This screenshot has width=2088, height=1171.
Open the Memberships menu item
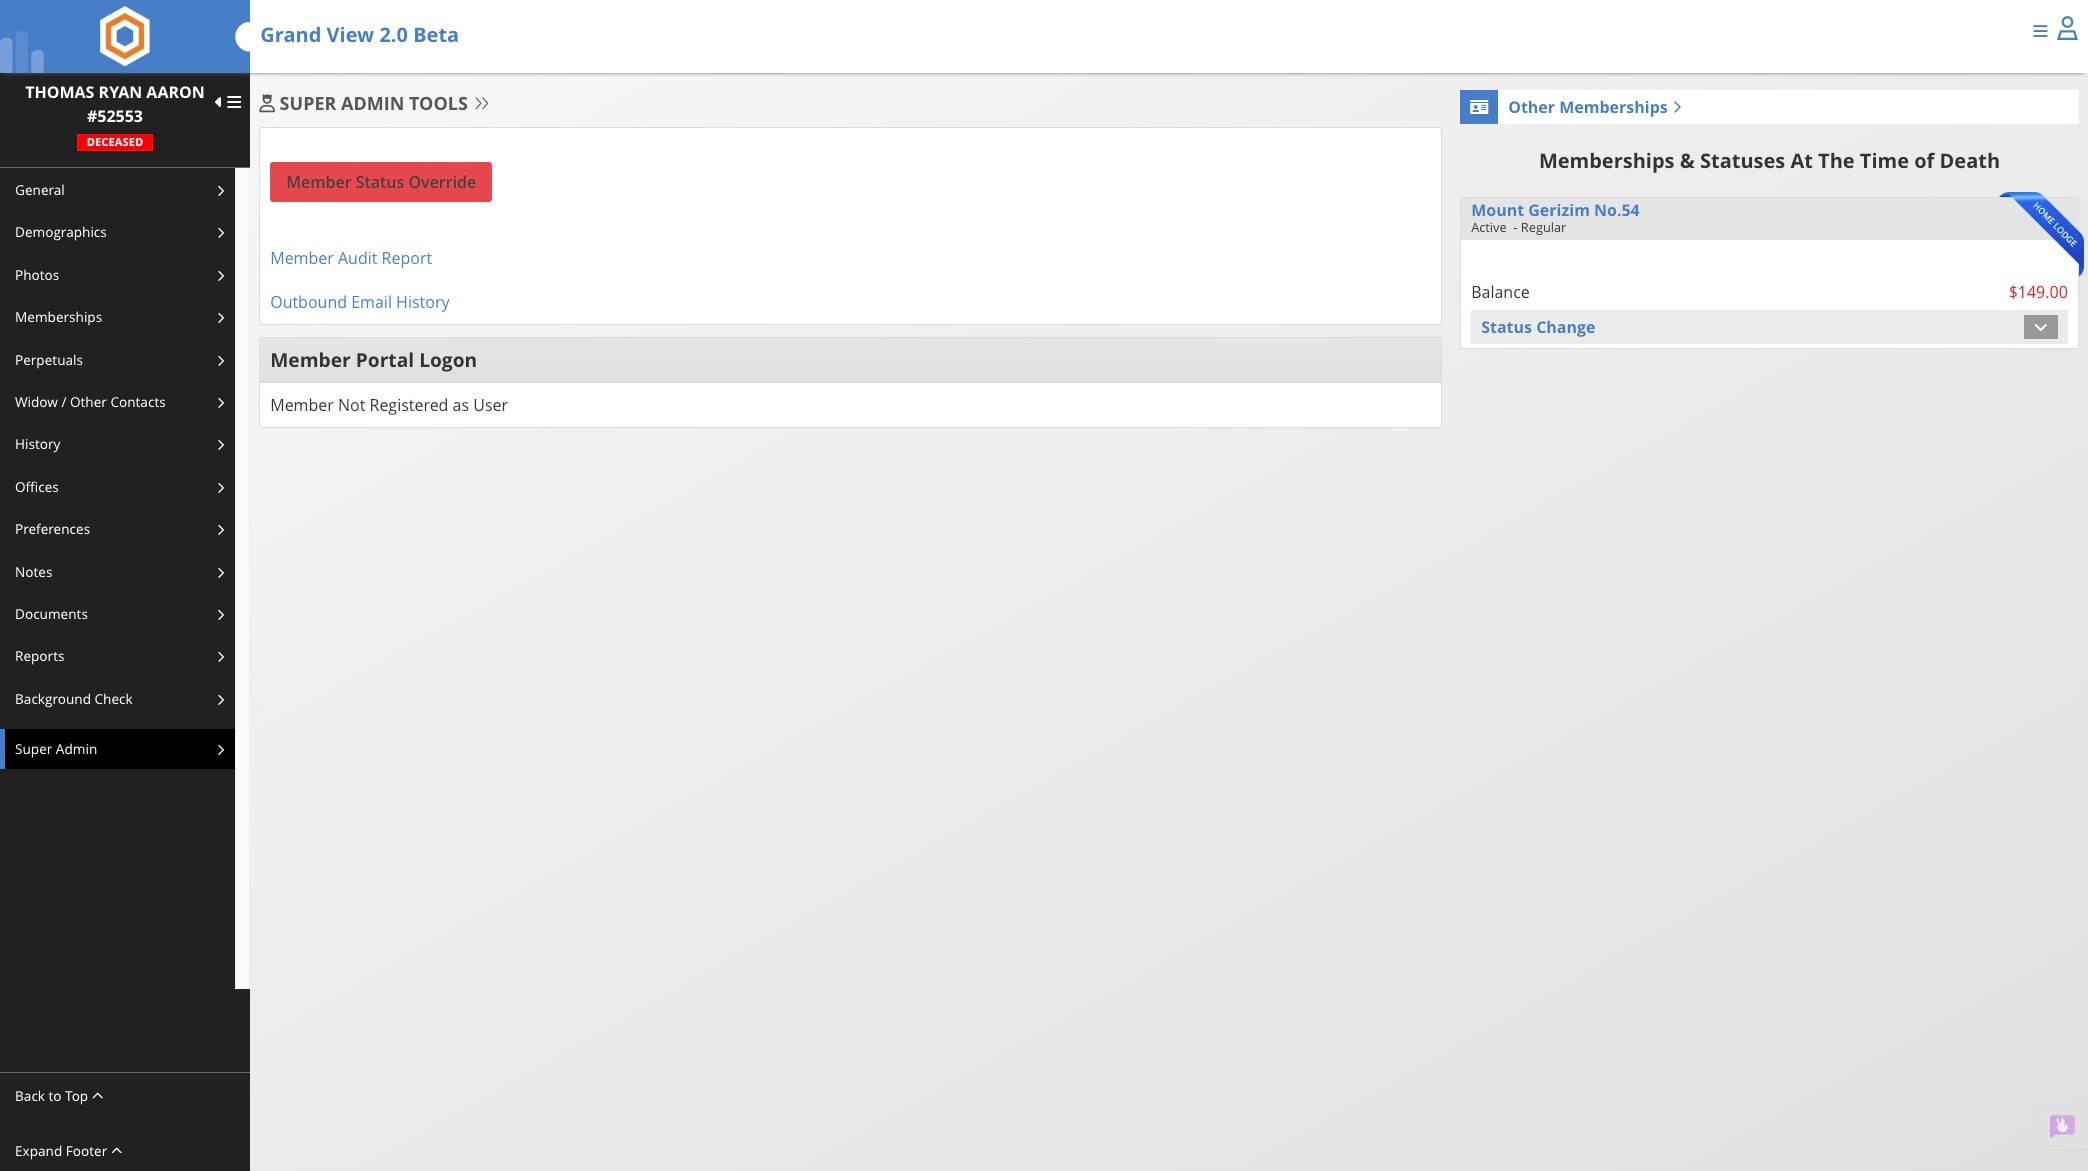tap(117, 317)
